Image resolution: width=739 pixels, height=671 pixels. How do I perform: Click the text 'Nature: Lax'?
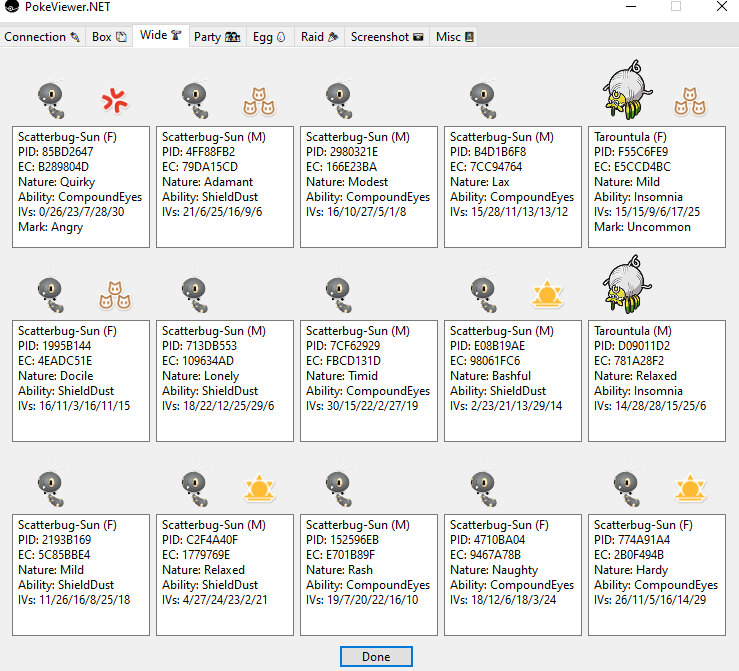480,182
